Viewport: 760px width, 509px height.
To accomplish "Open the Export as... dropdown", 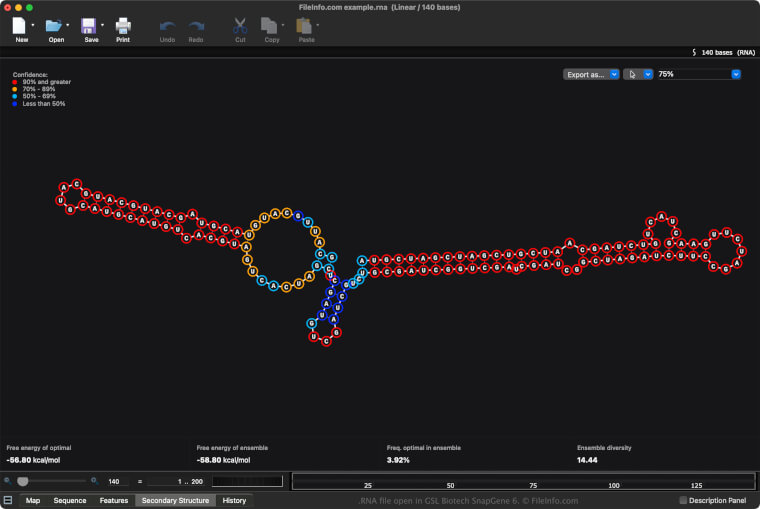I will pyautogui.click(x=591, y=74).
